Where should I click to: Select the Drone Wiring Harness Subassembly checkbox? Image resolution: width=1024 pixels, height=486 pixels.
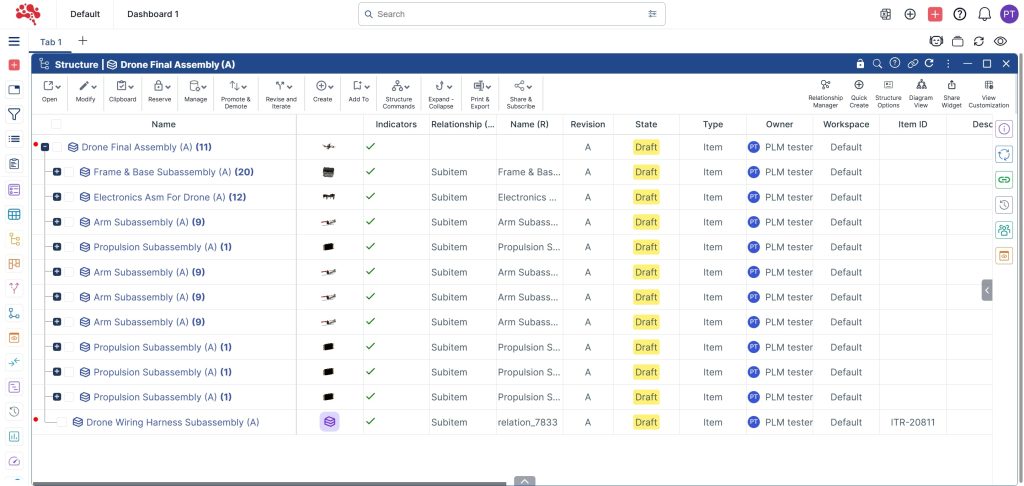pos(62,422)
